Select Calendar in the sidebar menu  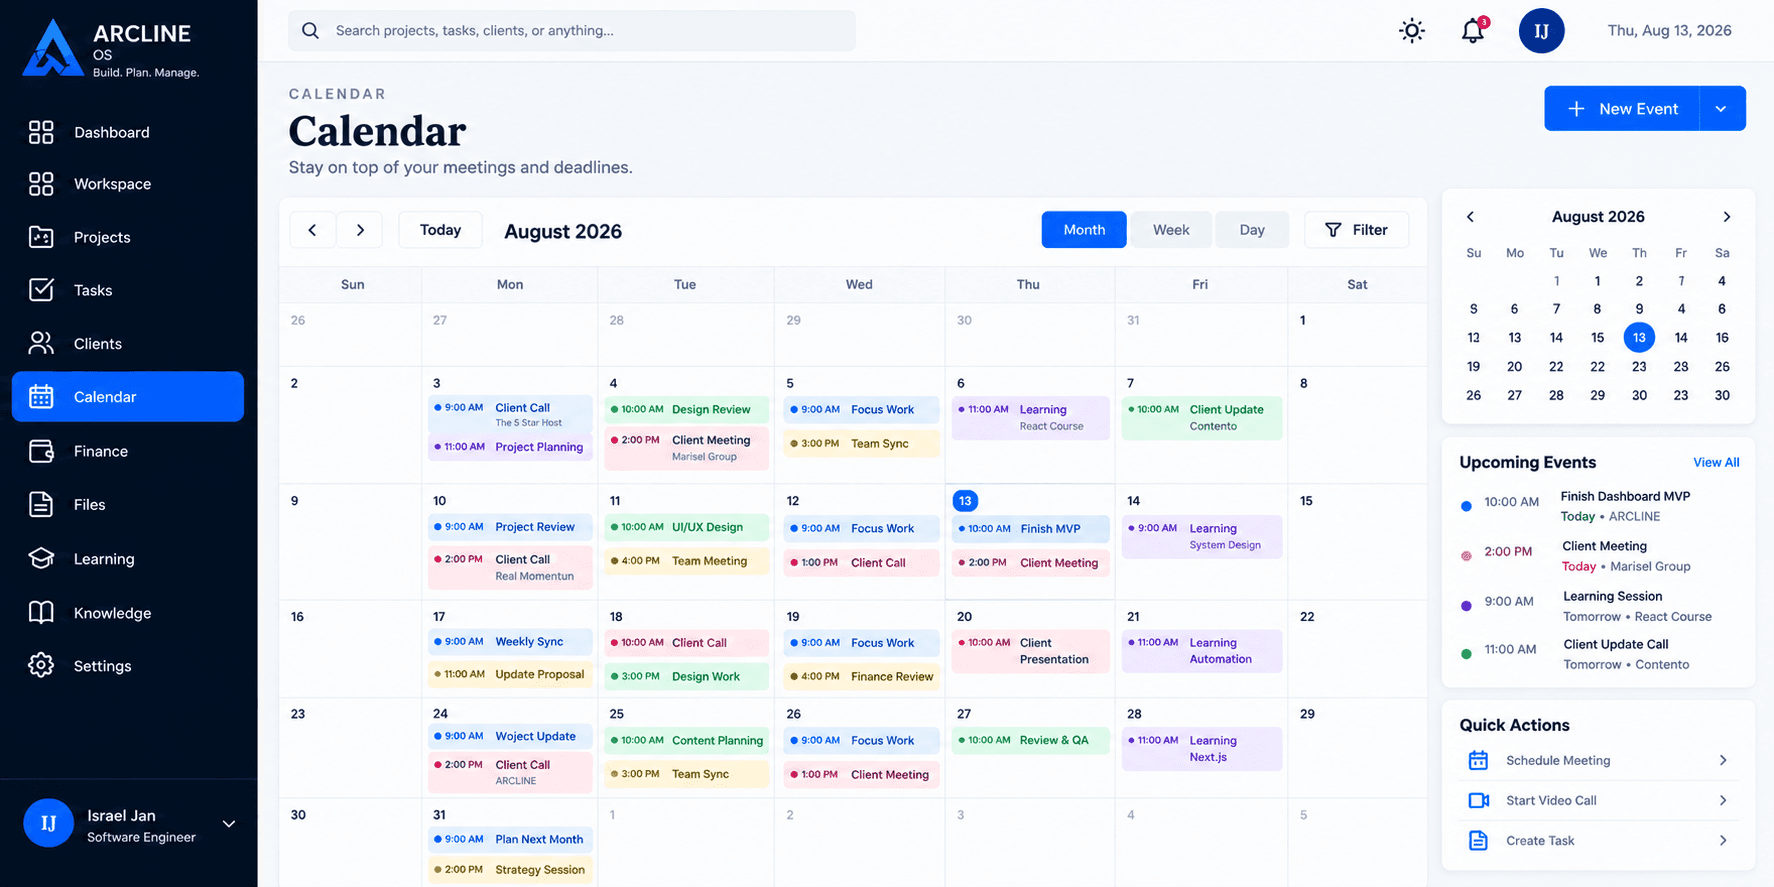(x=128, y=397)
